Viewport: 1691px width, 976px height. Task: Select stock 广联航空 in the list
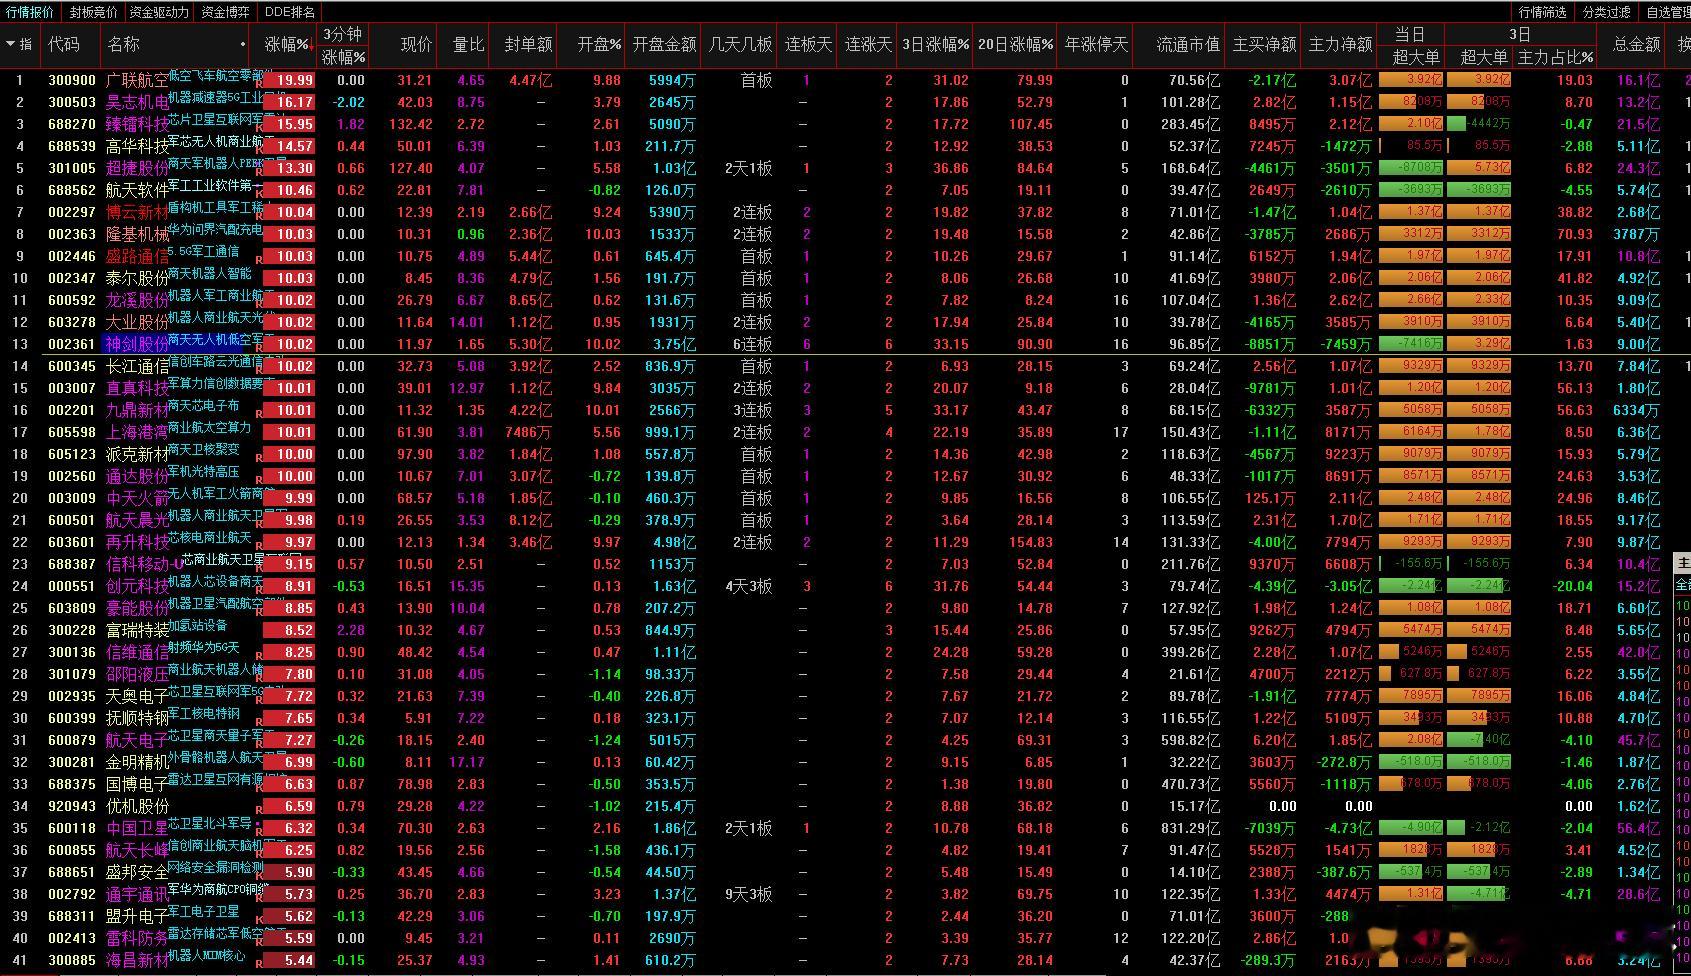tap(137, 80)
